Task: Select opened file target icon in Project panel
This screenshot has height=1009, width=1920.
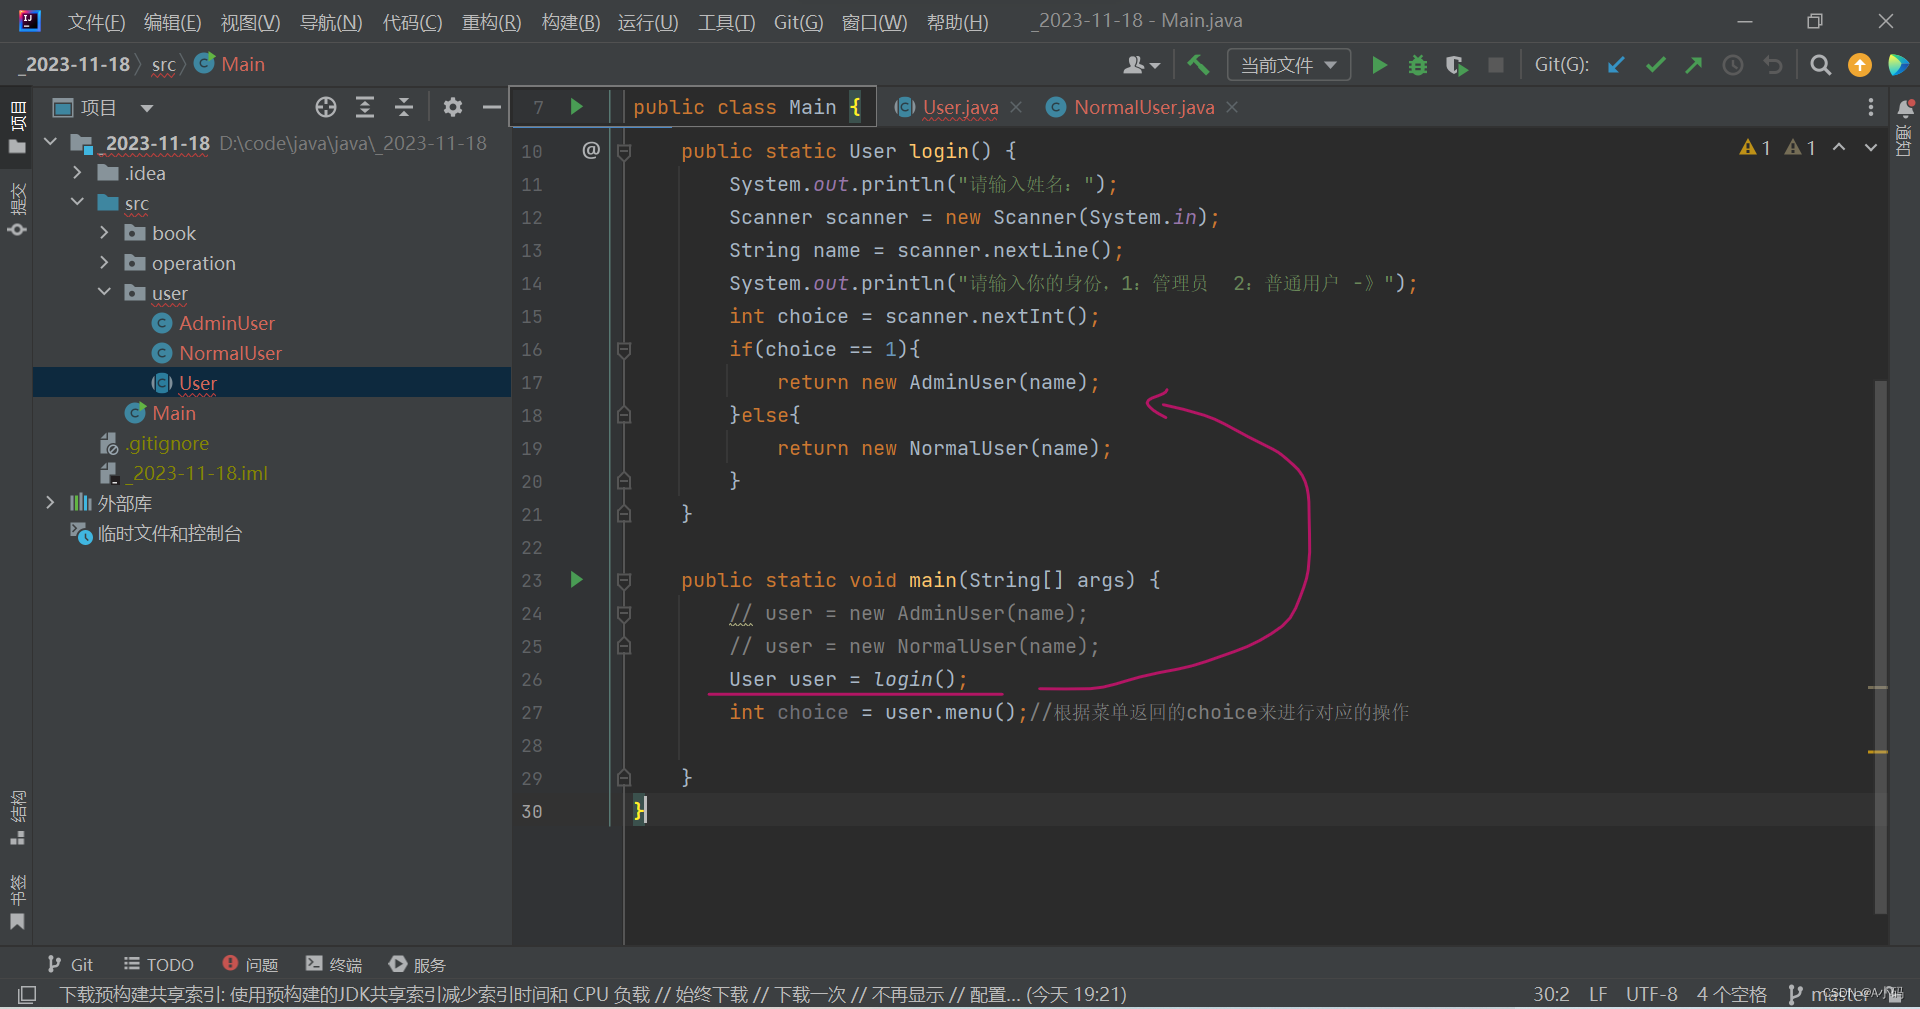Action: point(326,107)
